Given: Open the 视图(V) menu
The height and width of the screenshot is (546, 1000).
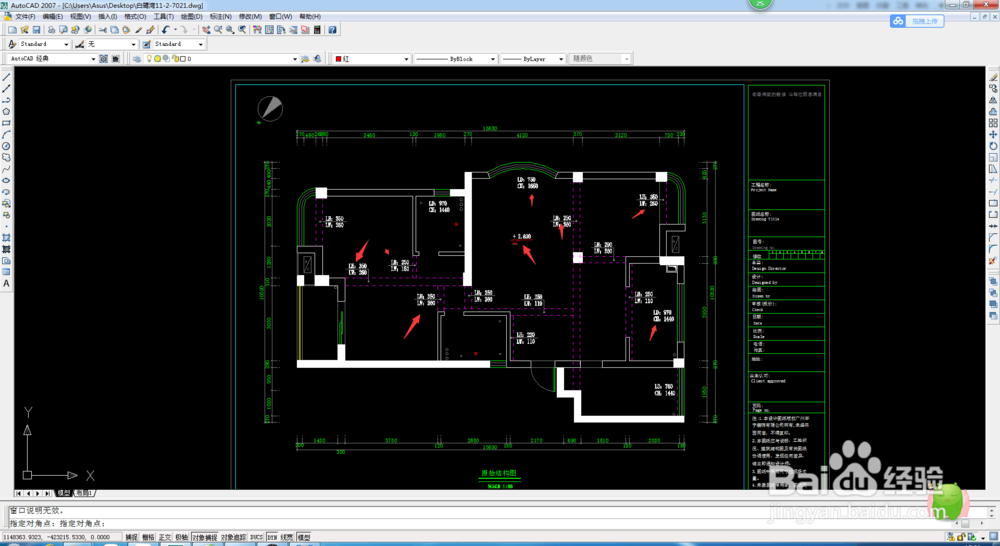Looking at the screenshot, I should point(80,17).
